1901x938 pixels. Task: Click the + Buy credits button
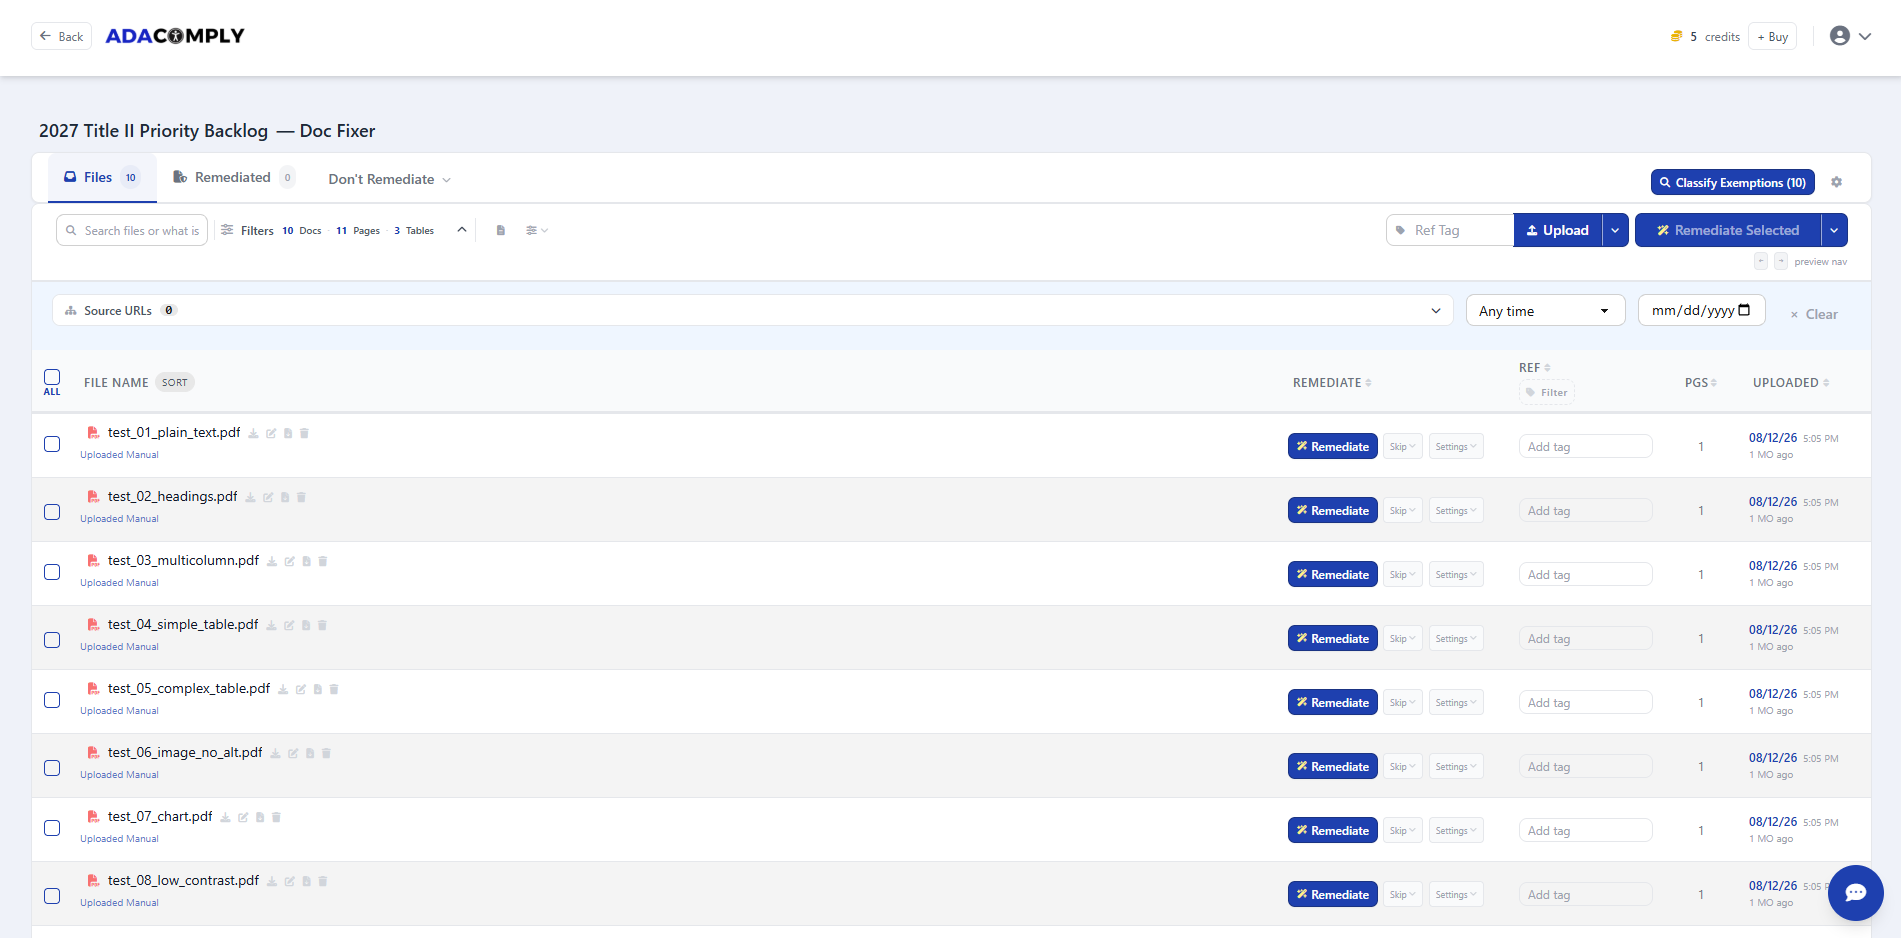point(1772,36)
